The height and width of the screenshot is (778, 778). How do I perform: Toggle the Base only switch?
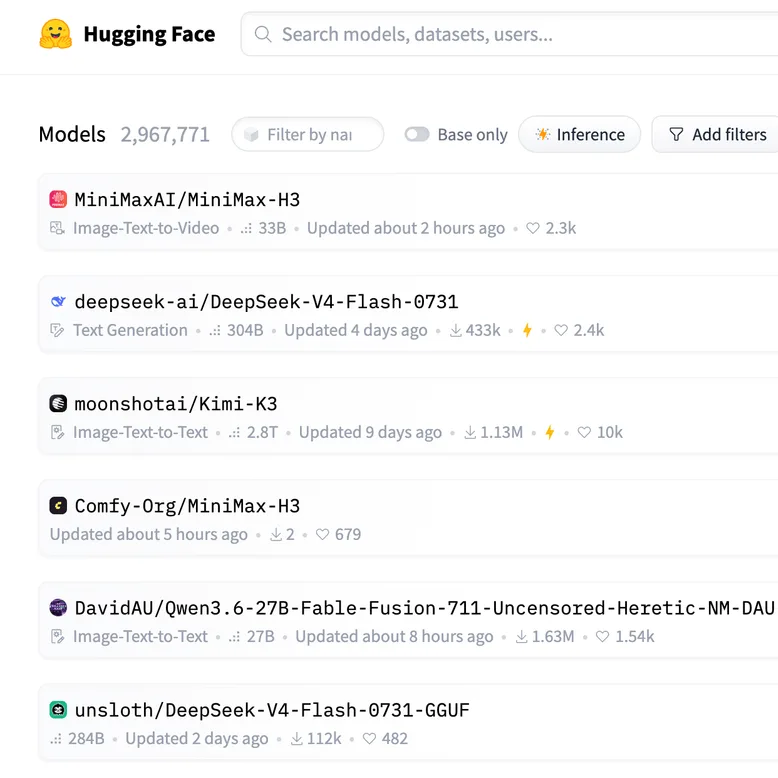tap(416, 134)
